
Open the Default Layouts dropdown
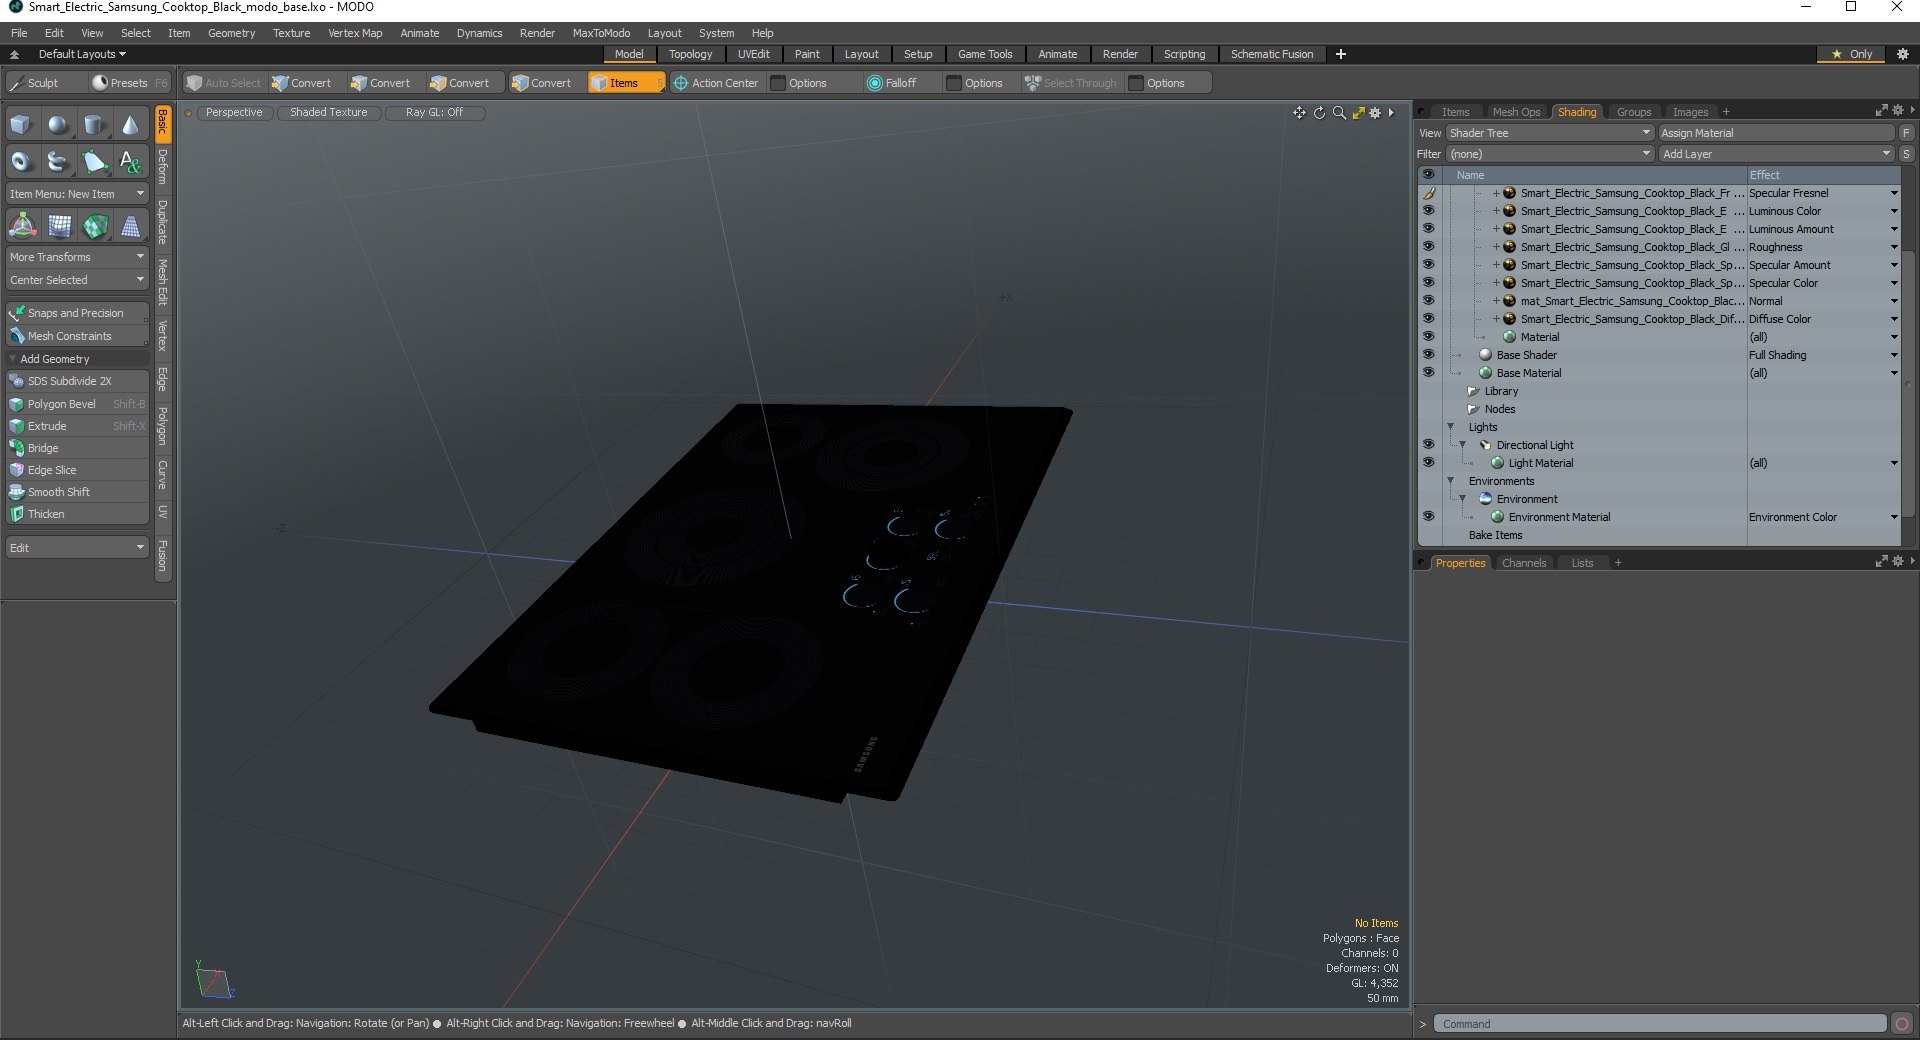pos(82,54)
